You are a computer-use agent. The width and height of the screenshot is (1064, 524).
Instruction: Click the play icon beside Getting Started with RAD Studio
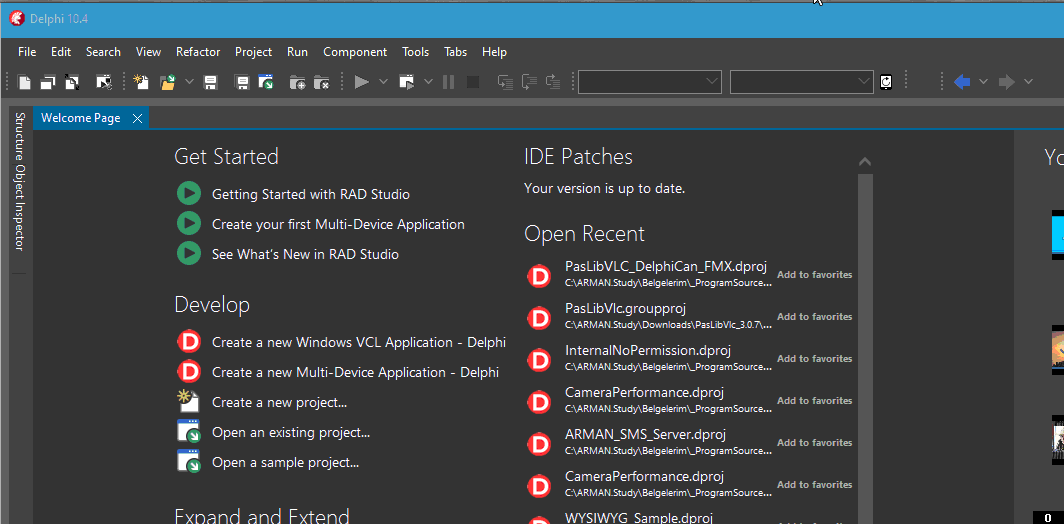pos(189,193)
